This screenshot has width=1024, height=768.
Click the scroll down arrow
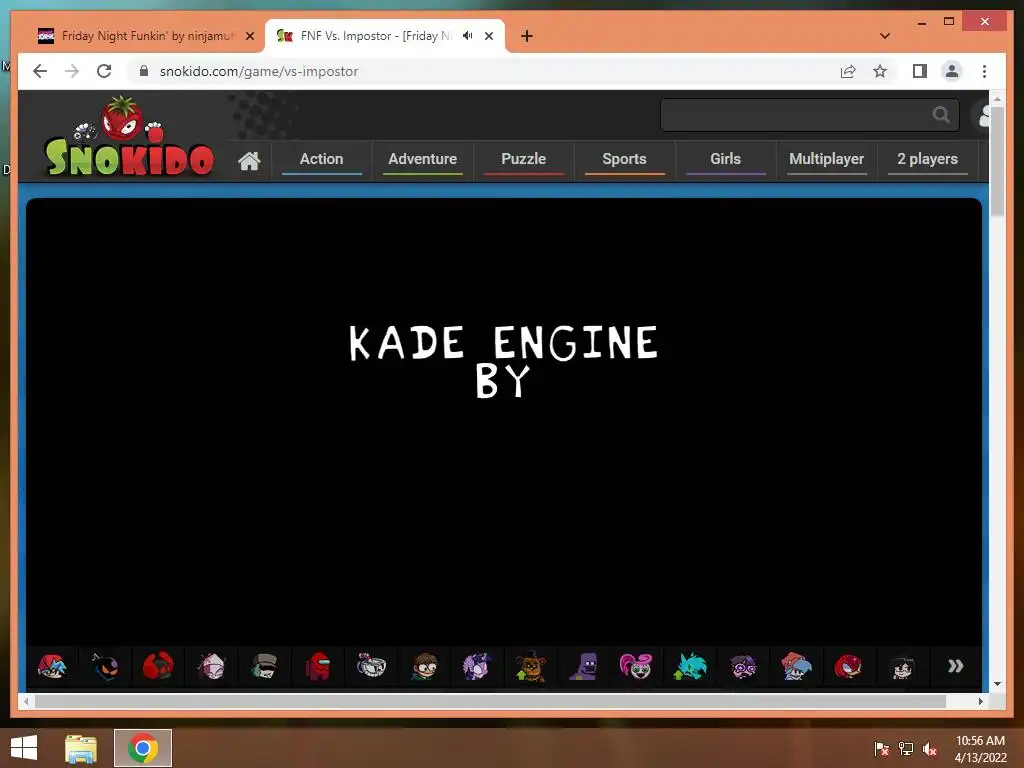click(997, 684)
